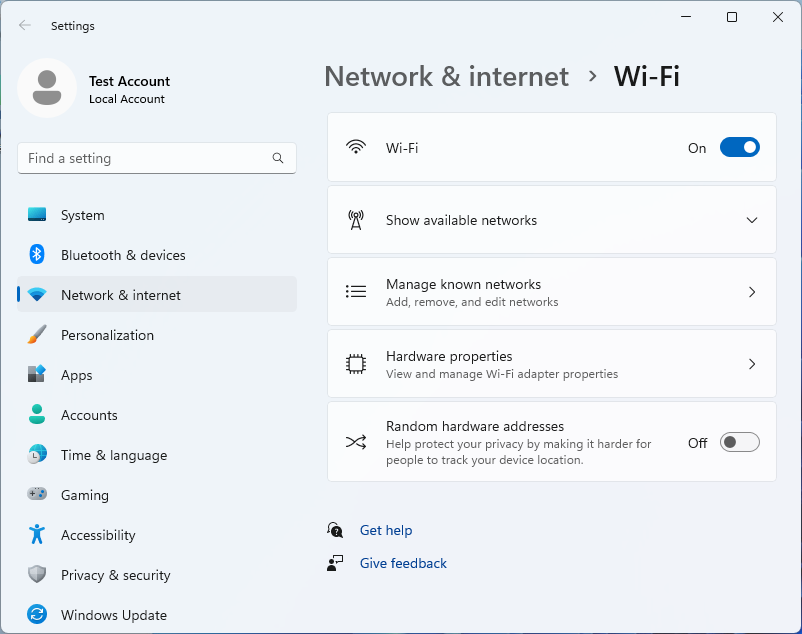The width and height of the screenshot is (802, 634).
Task: Click the Test Account profile name
Action: pos(129,81)
